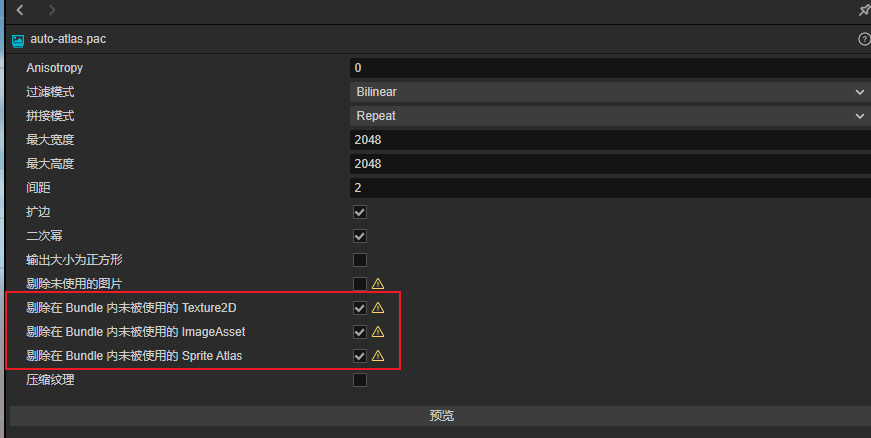The width and height of the screenshot is (871, 438).
Task: Click the 最大宽度 input field
Action: [x=610, y=140]
